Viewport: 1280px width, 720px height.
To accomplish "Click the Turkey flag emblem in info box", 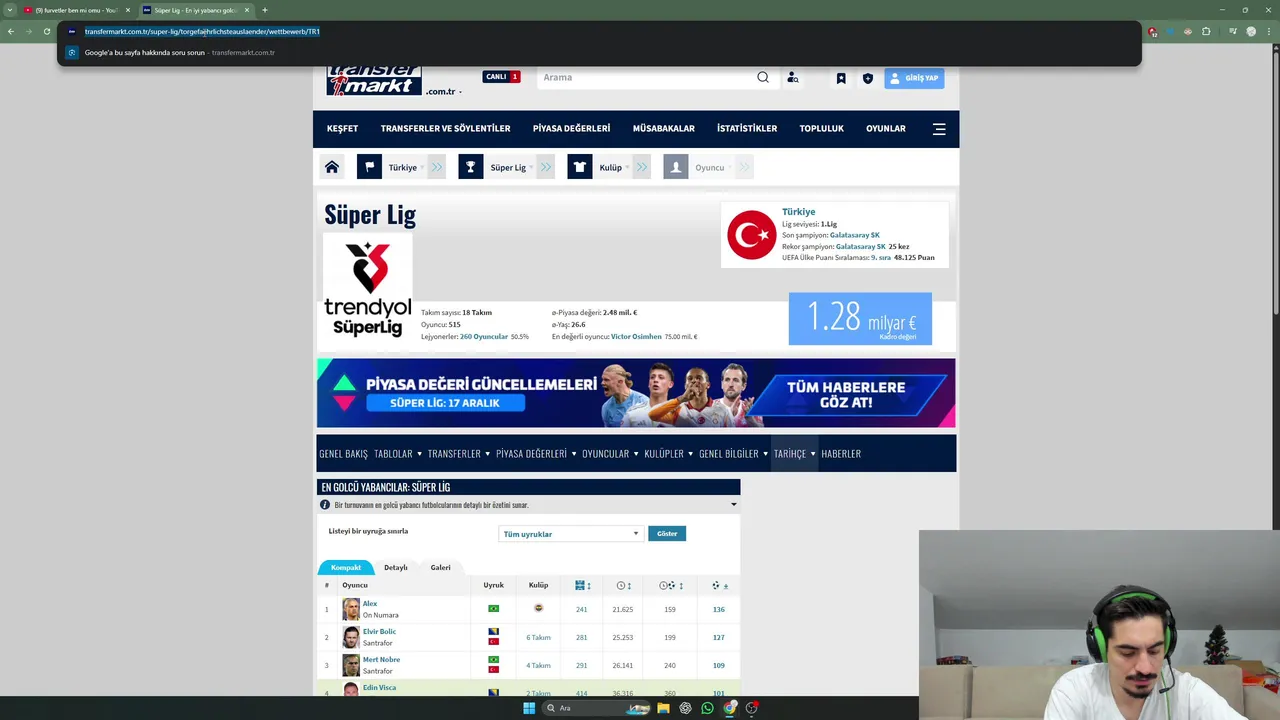I will pyautogui.click(x=751, y=235).
